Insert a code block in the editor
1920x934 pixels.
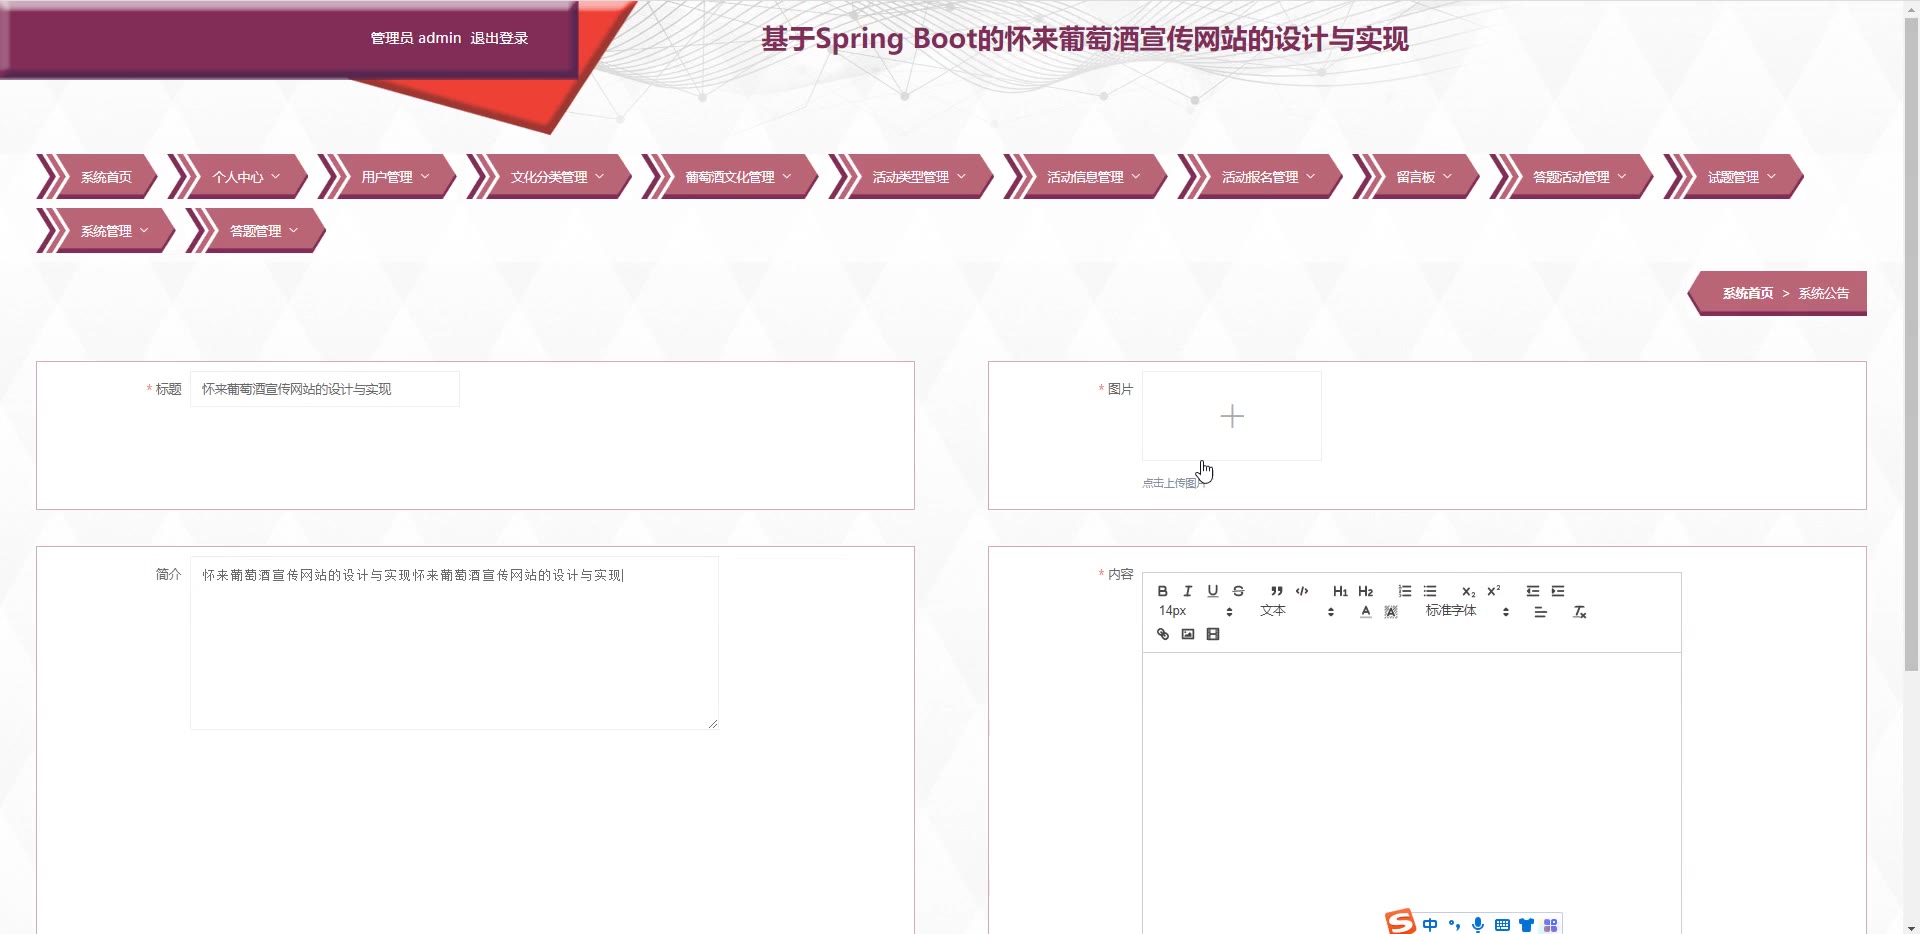[1302, 591]
